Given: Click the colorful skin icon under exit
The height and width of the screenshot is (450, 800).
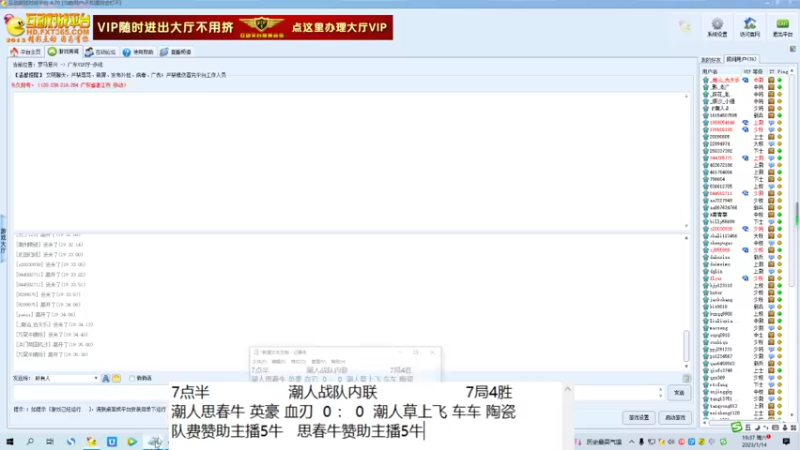Looking at the screenshot, I should 792,48.
